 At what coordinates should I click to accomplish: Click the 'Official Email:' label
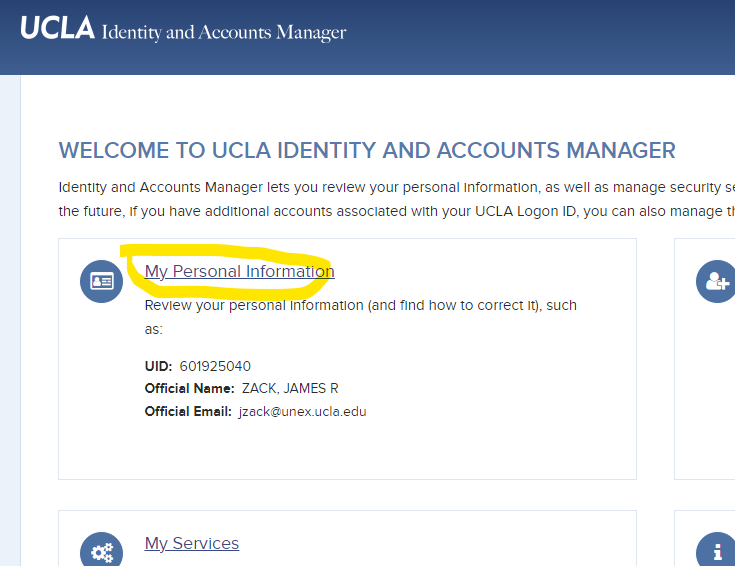coord(188,412)
